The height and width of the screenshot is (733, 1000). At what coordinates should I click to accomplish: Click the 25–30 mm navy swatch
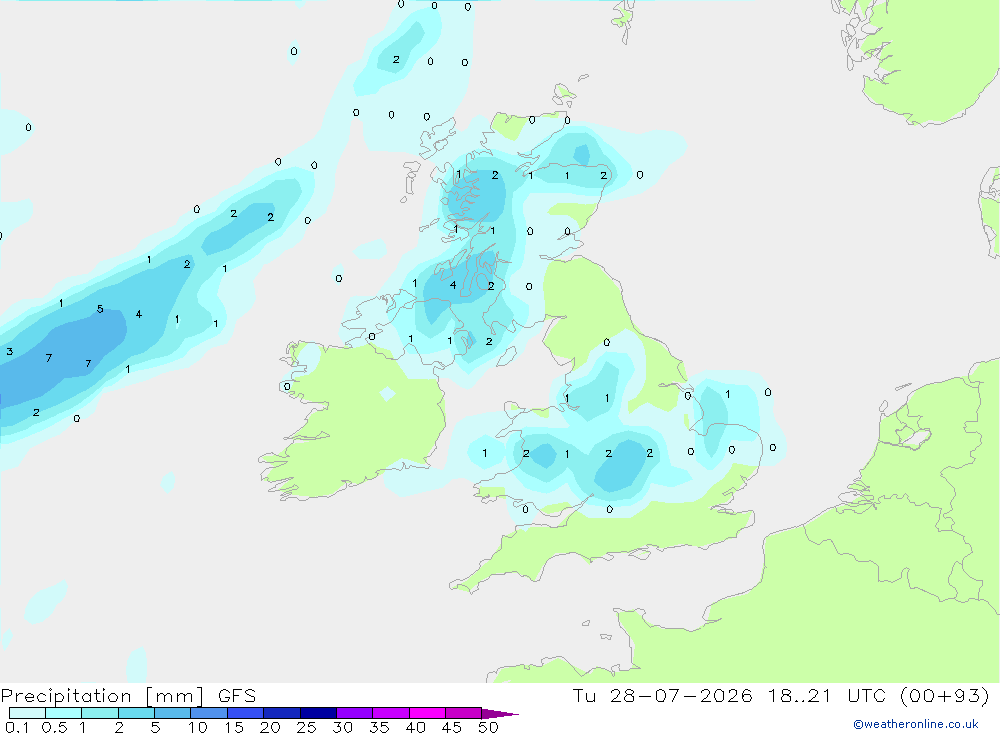tap(318, 713)
